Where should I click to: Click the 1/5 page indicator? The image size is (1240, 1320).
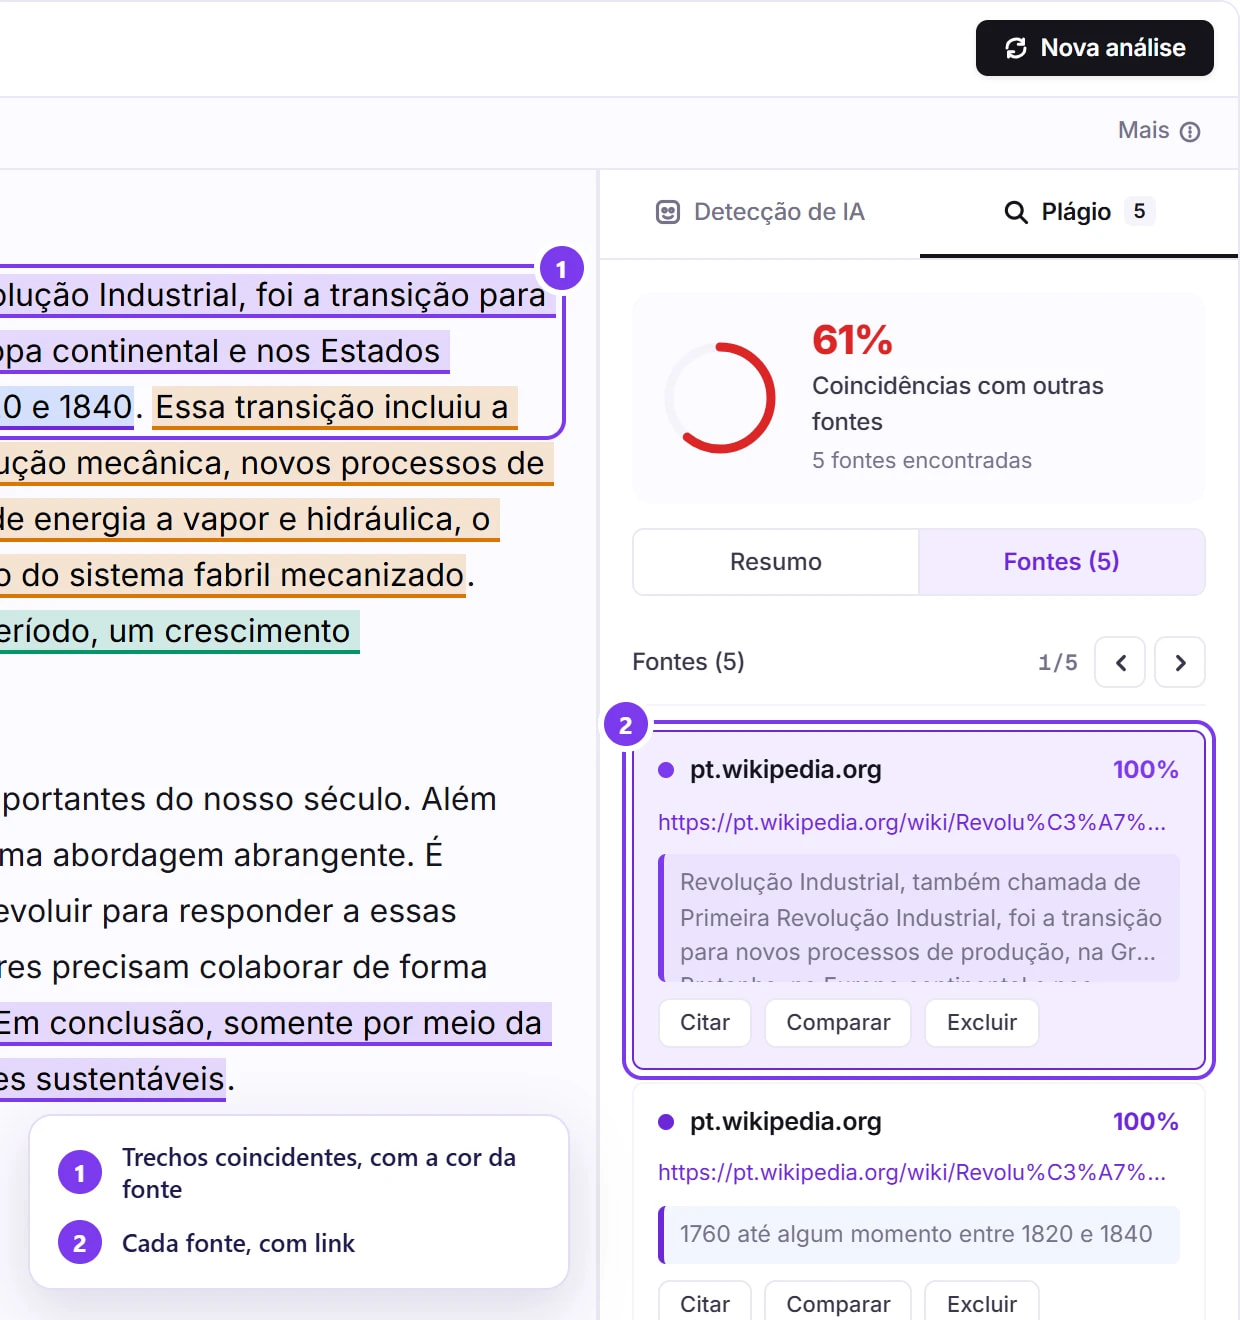tap(1058, 663)
